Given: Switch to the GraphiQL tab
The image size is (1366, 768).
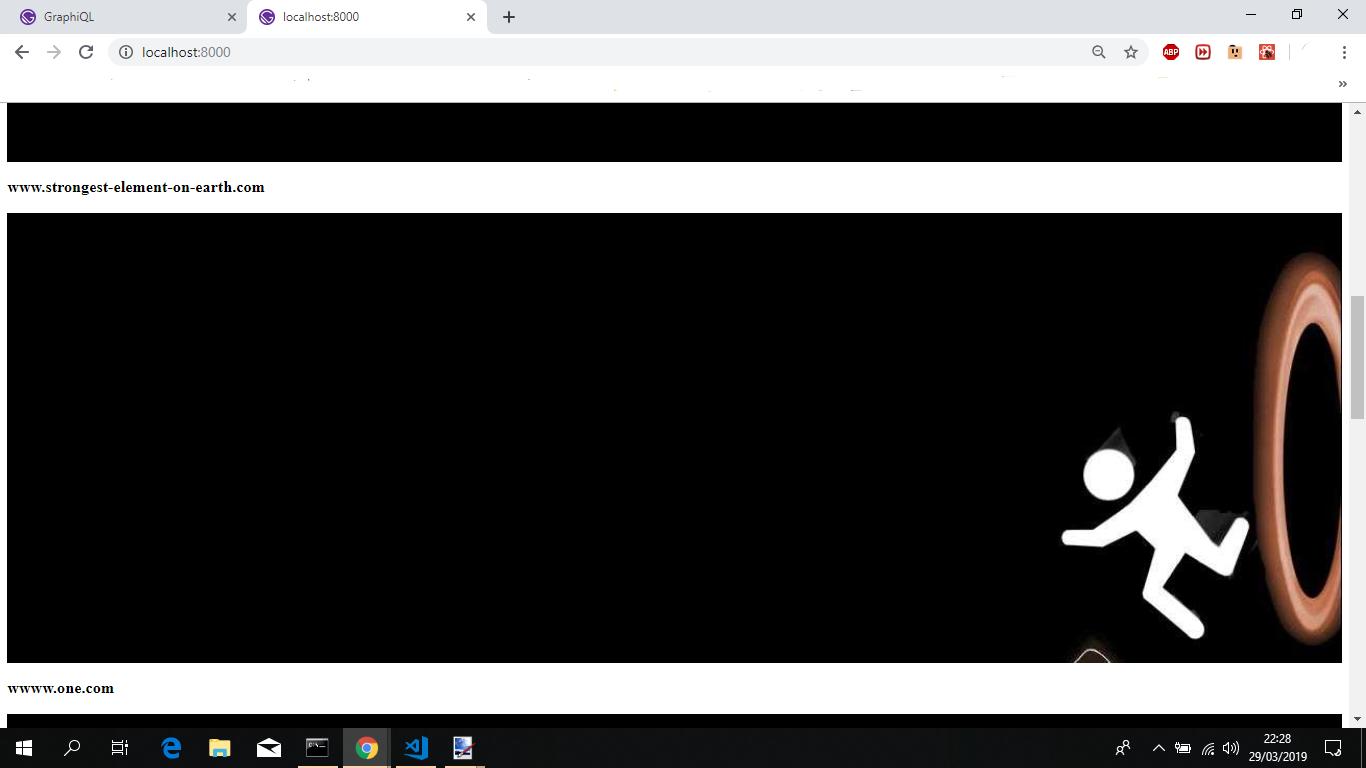Looking at the screenshot, I should click(x=120, y=17).
